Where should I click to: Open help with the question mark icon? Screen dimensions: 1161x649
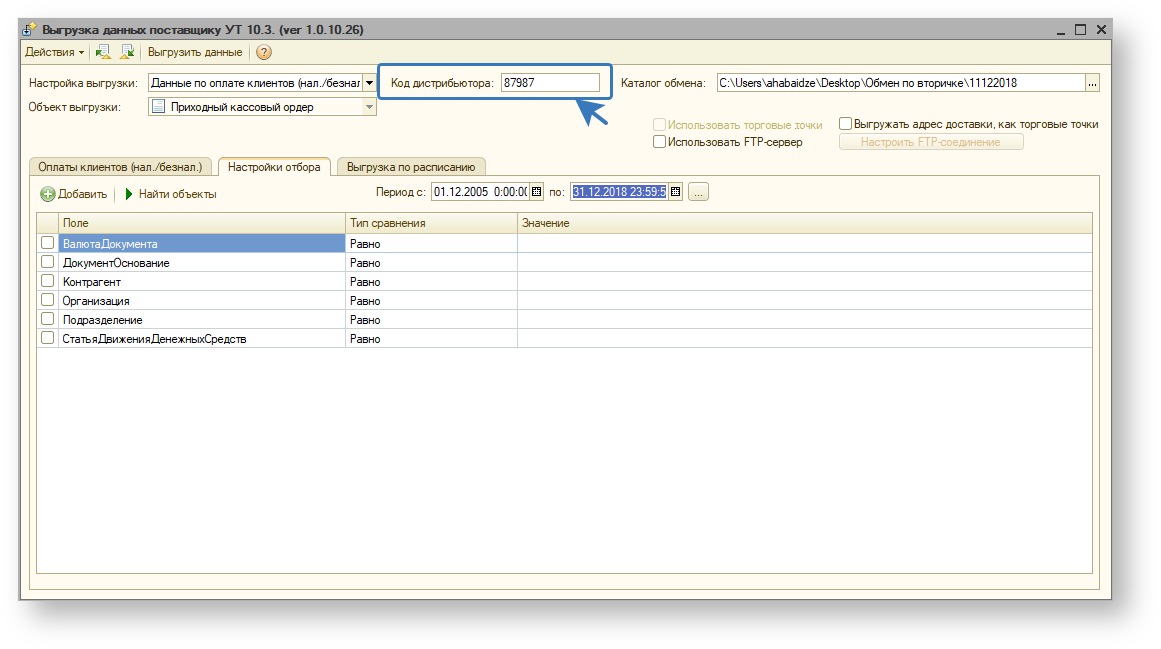[264, 52]
